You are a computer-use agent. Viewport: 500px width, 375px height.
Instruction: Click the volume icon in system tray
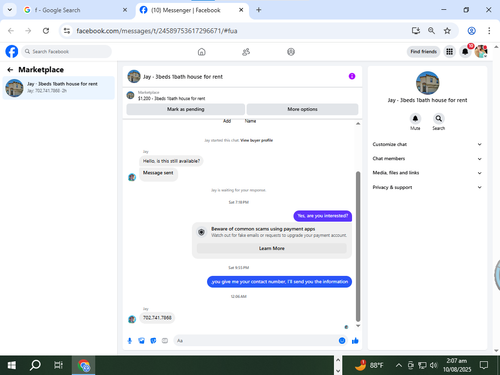[434, 365]
